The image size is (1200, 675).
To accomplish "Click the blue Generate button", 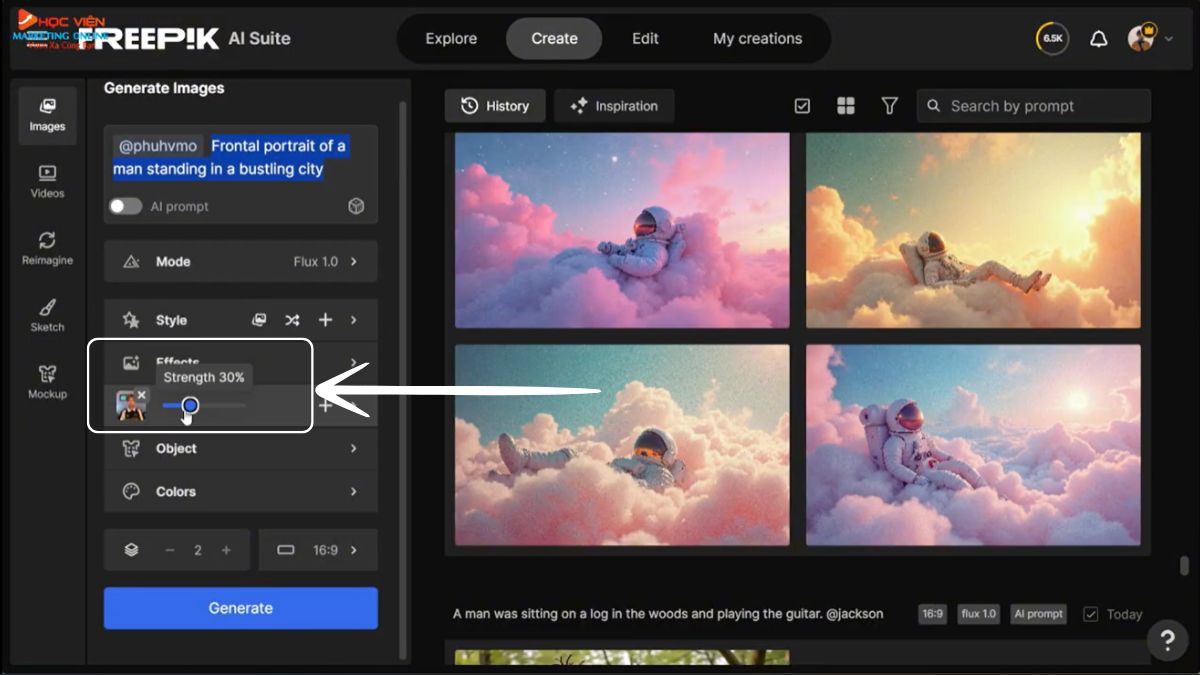I will pos(241,608).
